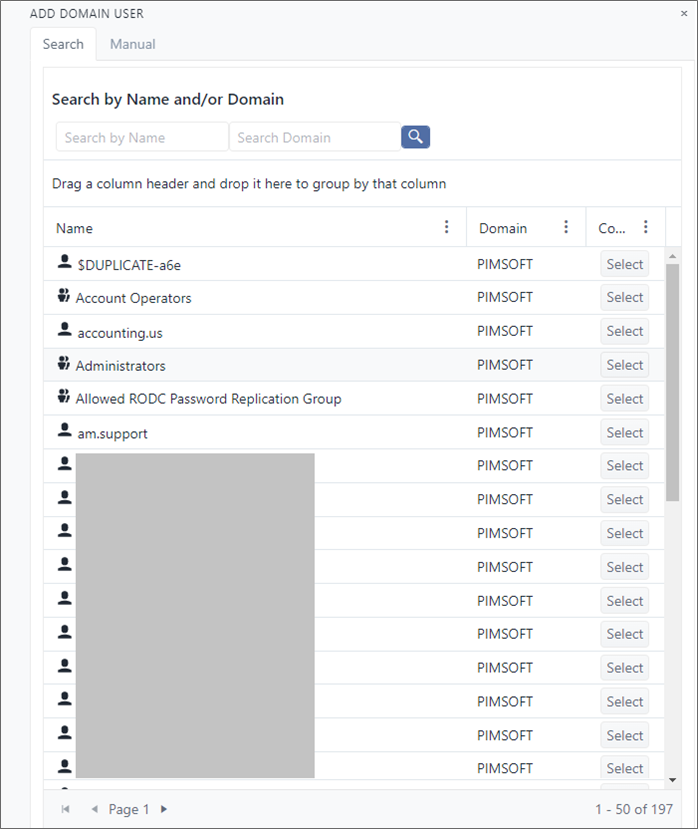Click the magnifying glass search button
This screenshot has height=829, width=698.
coord(415,137)
